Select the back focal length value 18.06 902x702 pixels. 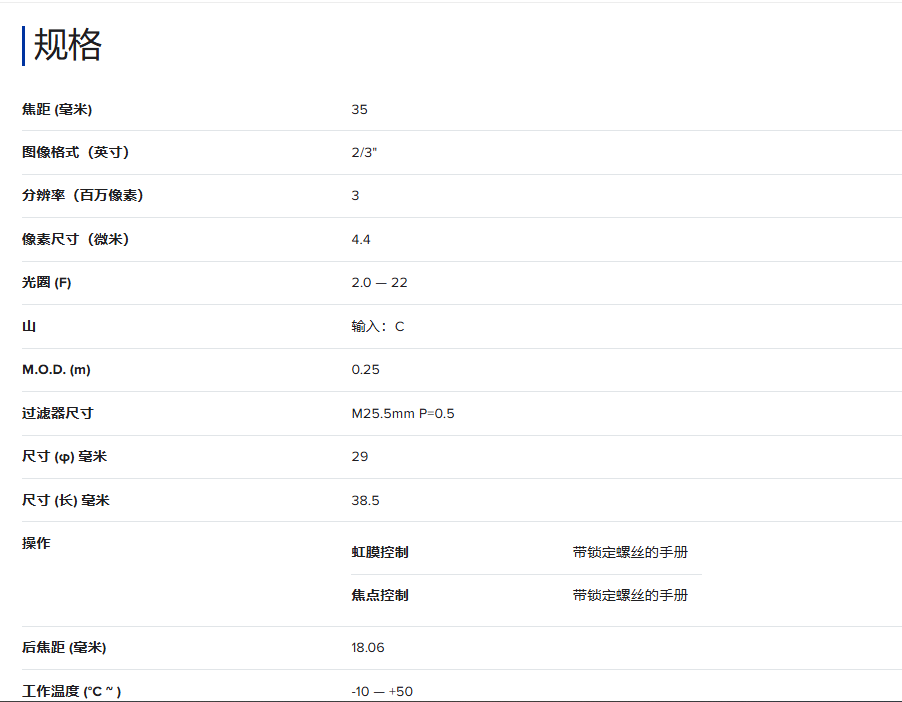click(x=368, y=647)
